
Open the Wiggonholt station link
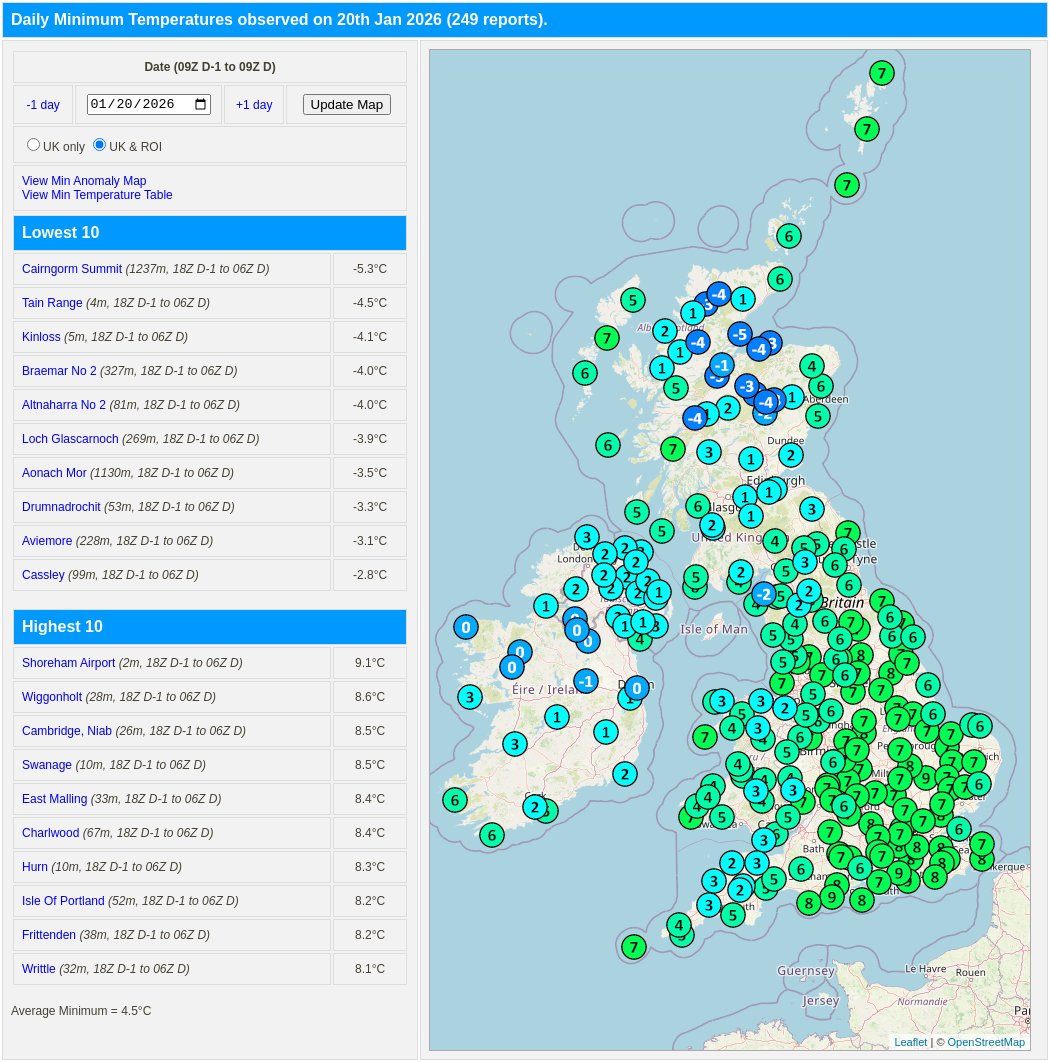pyautogui.click(x=52, y=697)
